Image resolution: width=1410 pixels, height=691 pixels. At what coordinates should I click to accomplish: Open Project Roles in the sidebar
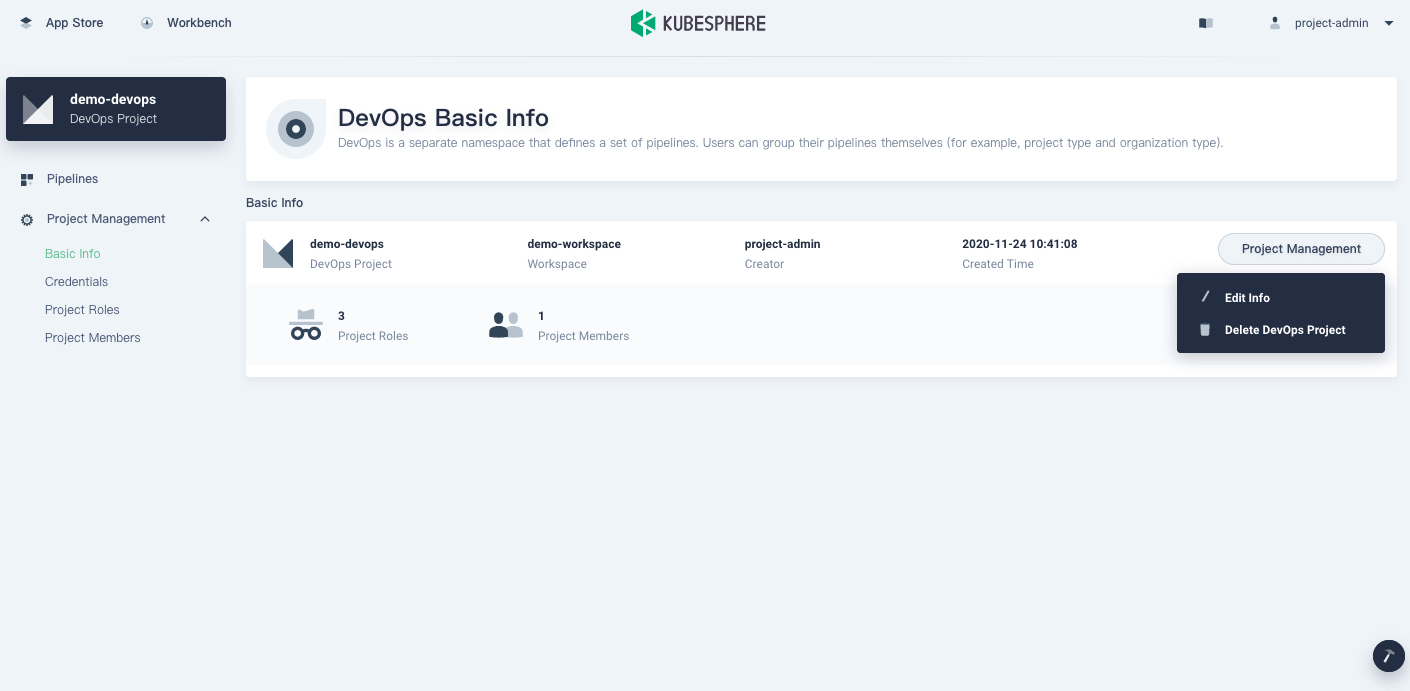82,310
